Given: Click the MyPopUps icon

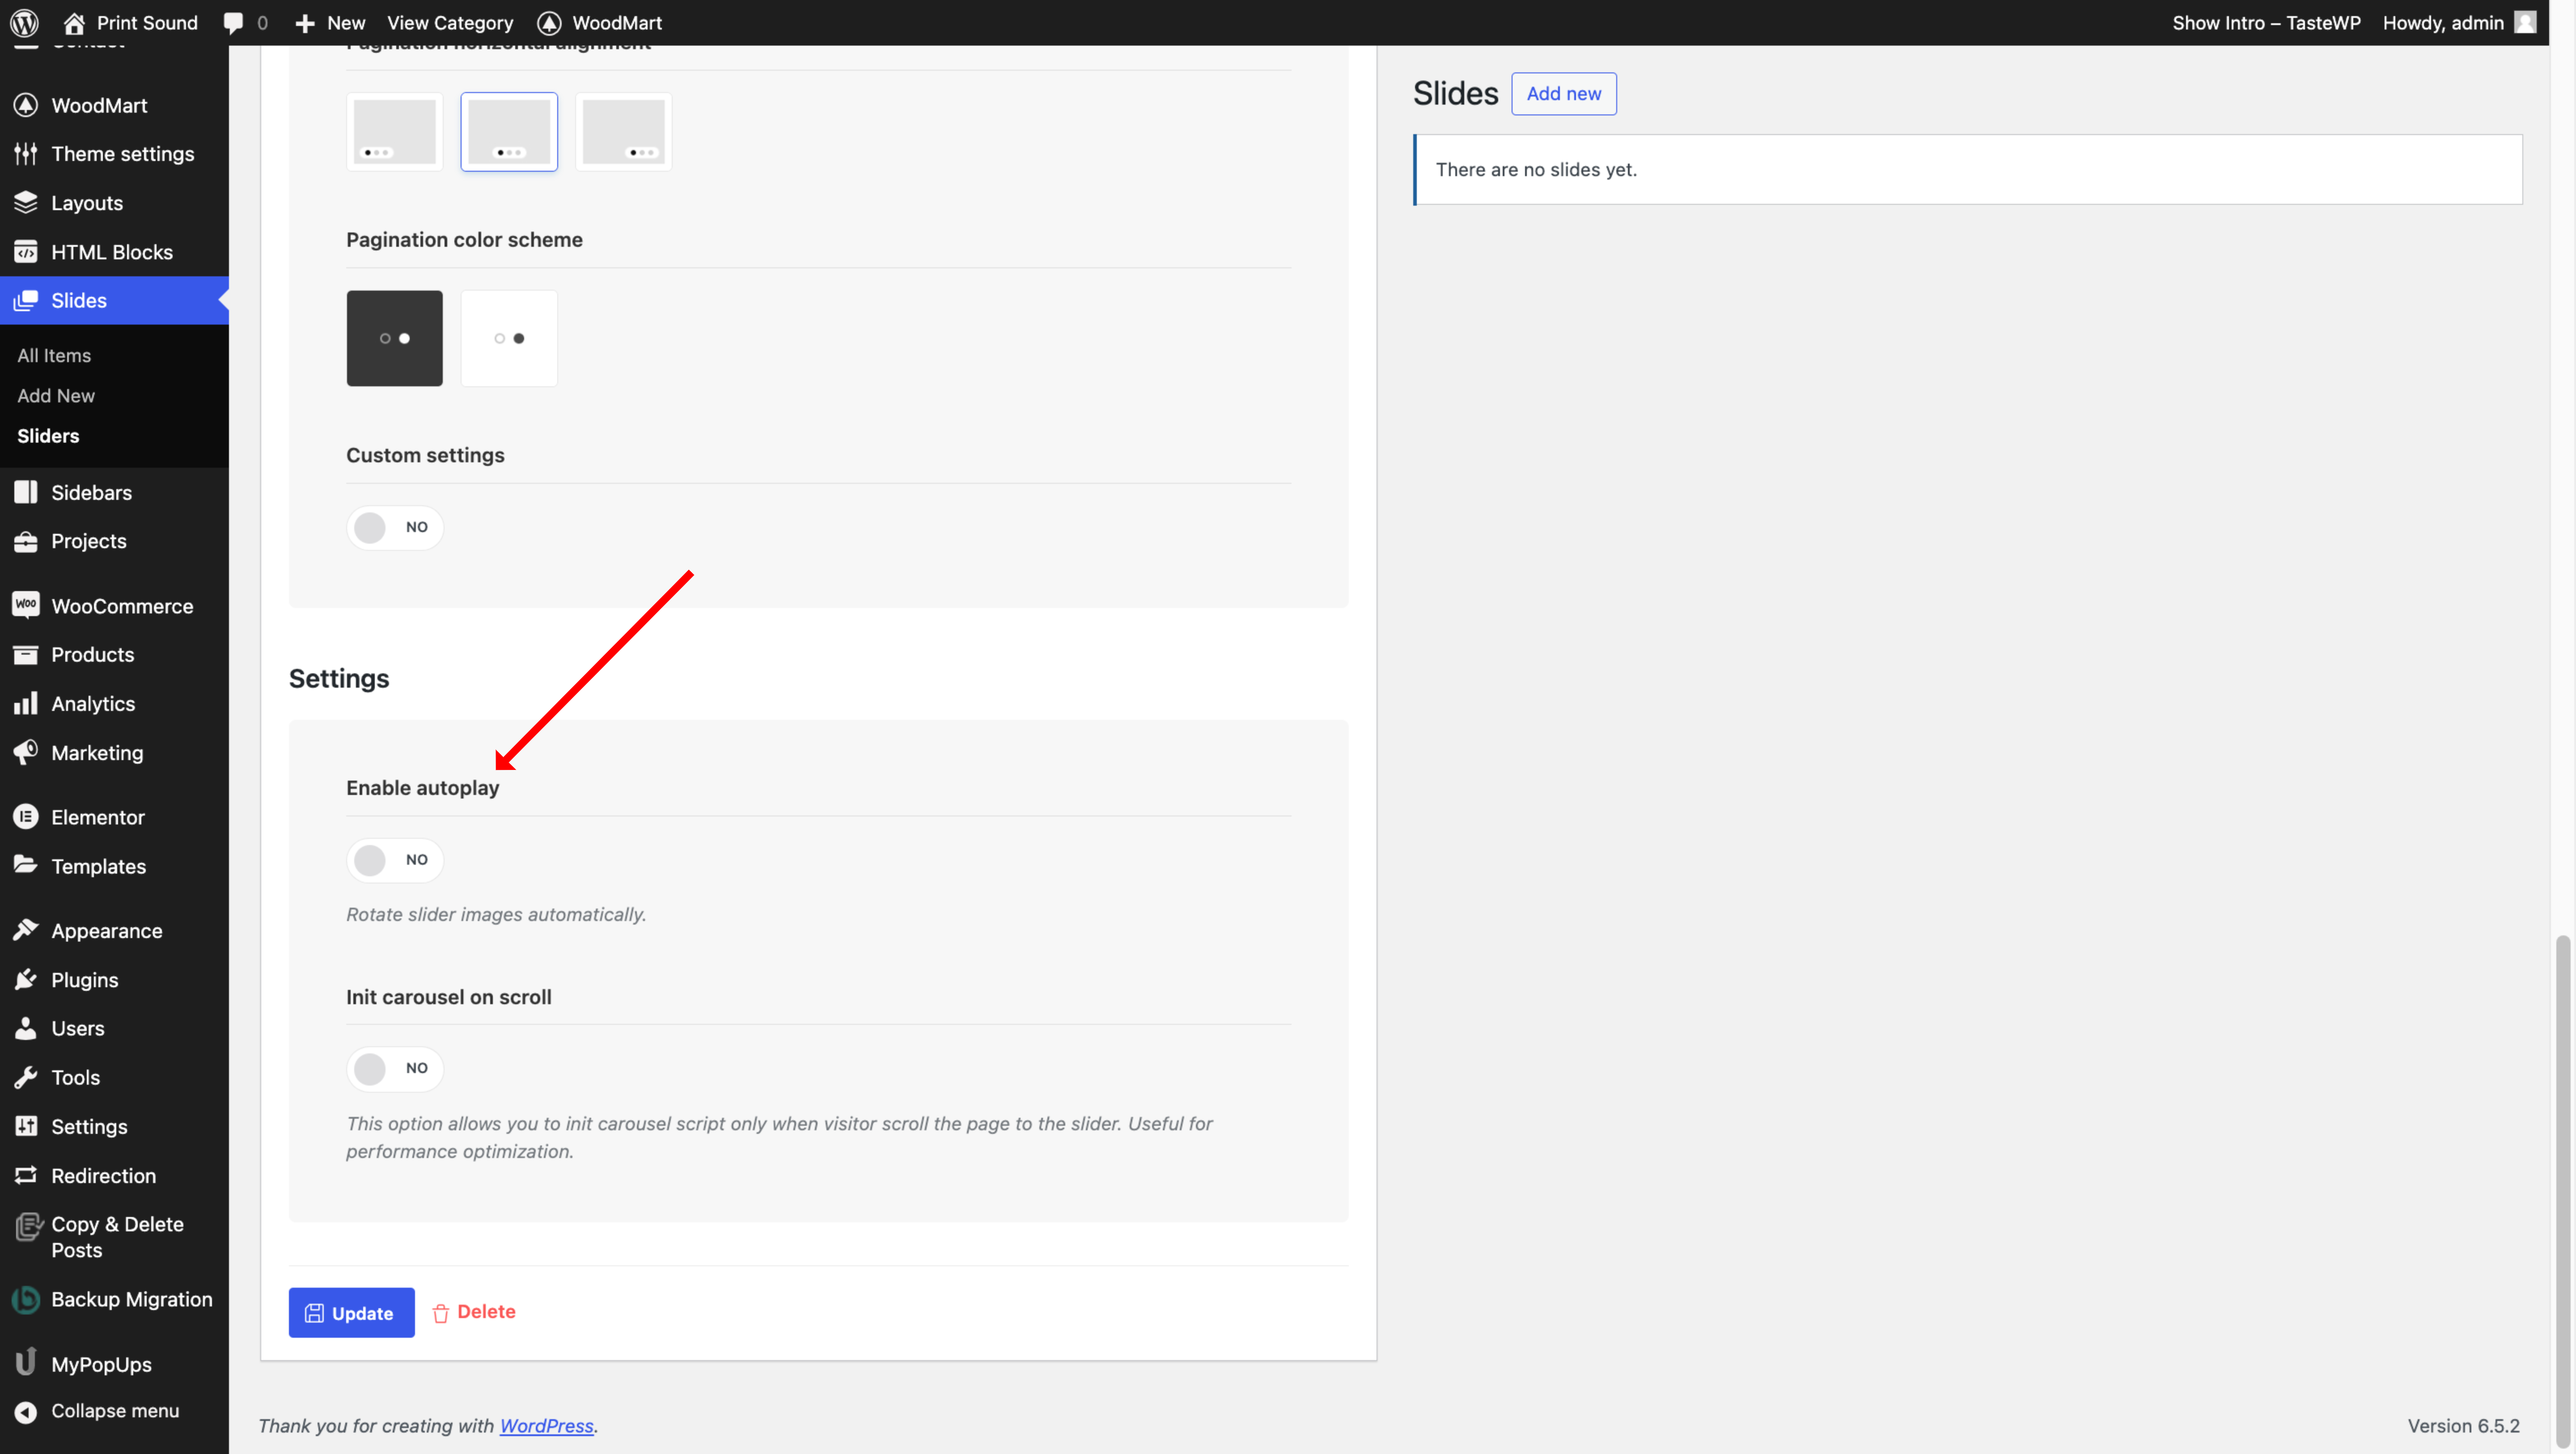Looking at the screenshot, I should 26,1363.
